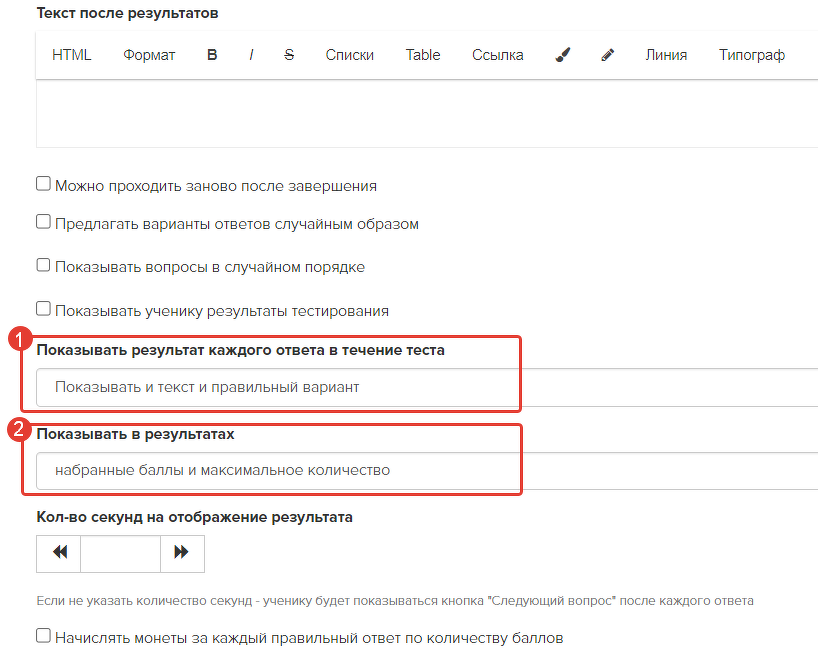Select the pencil highlight tool icon
The image size is (818, 668).
point(608,55)
